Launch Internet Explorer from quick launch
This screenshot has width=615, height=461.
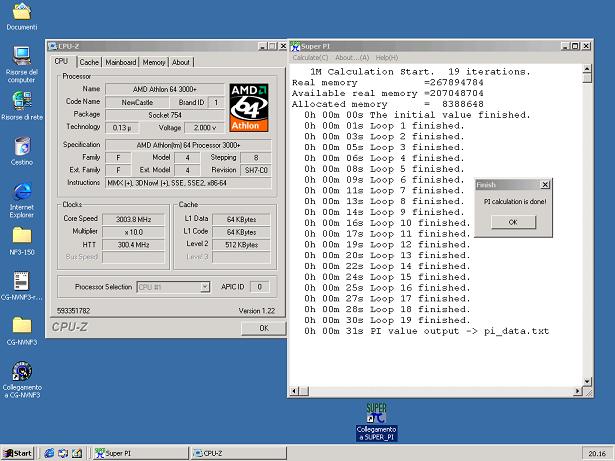click(49, 453)
